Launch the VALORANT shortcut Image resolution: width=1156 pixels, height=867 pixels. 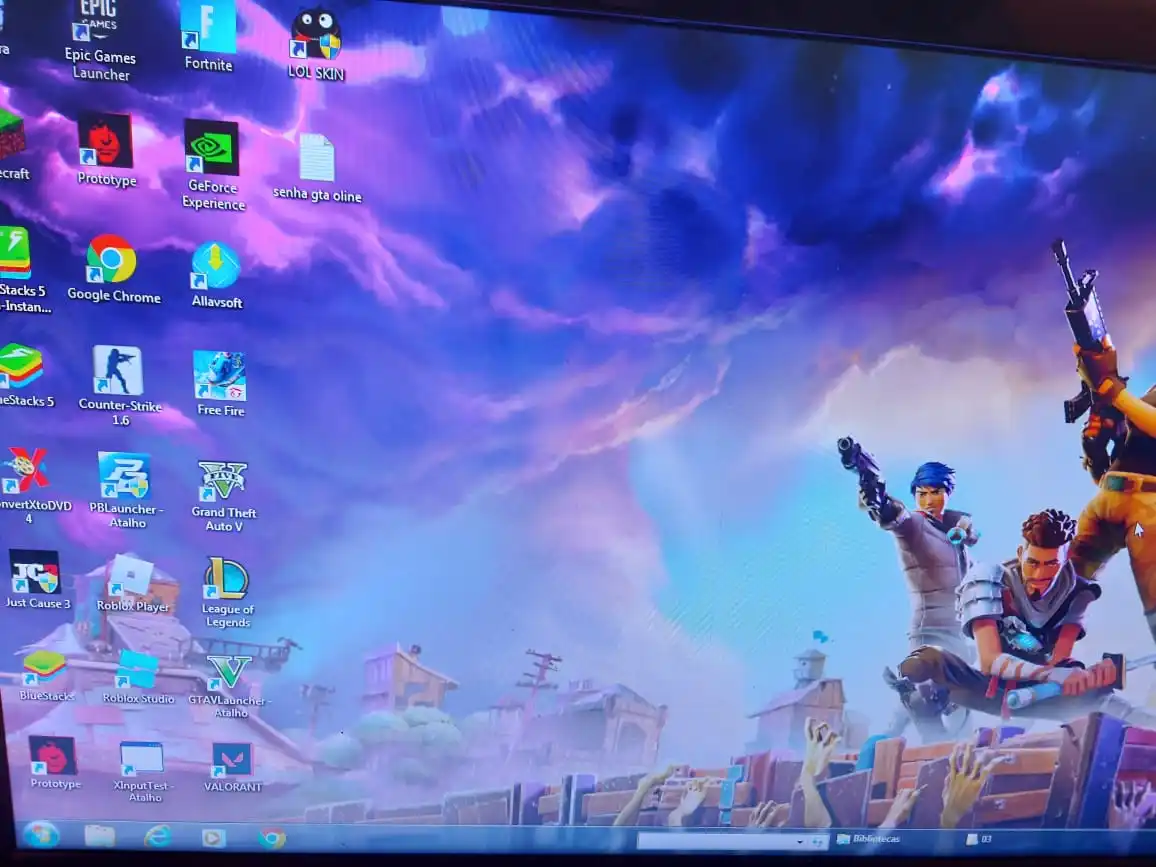[x=232, y=767]
